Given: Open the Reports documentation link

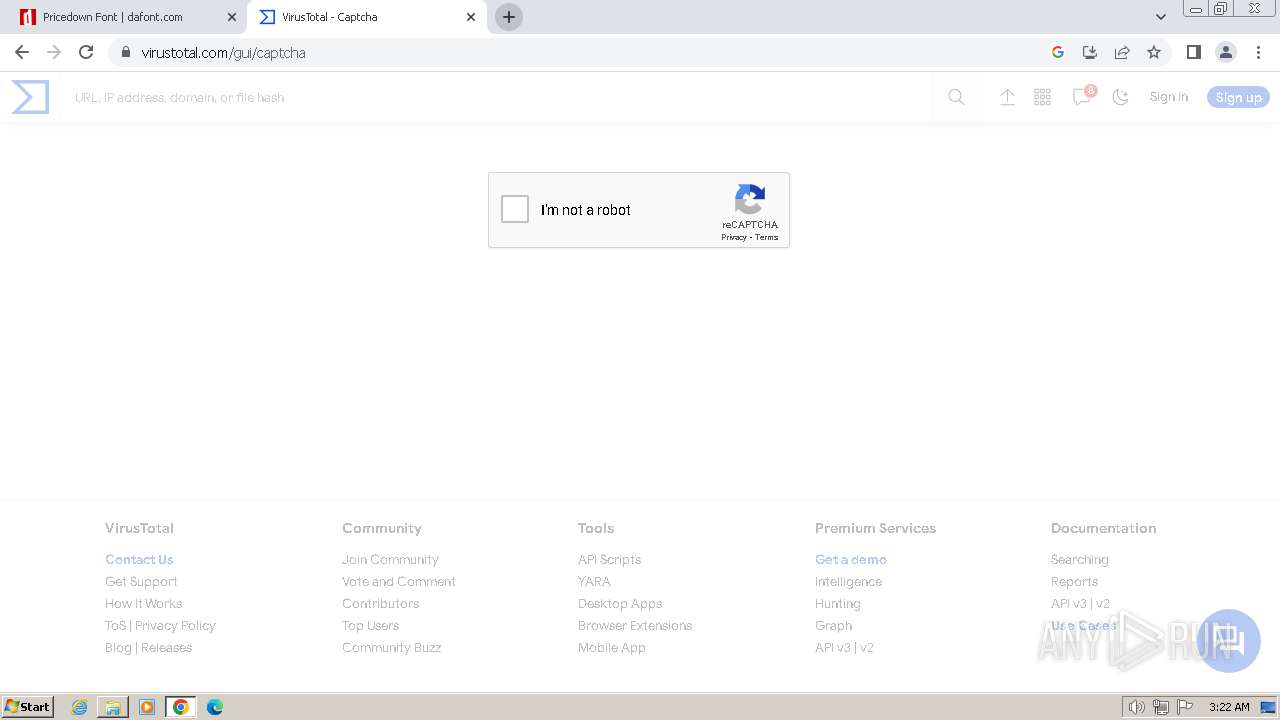Looking at the screenshot, I should coord(1074,581).
